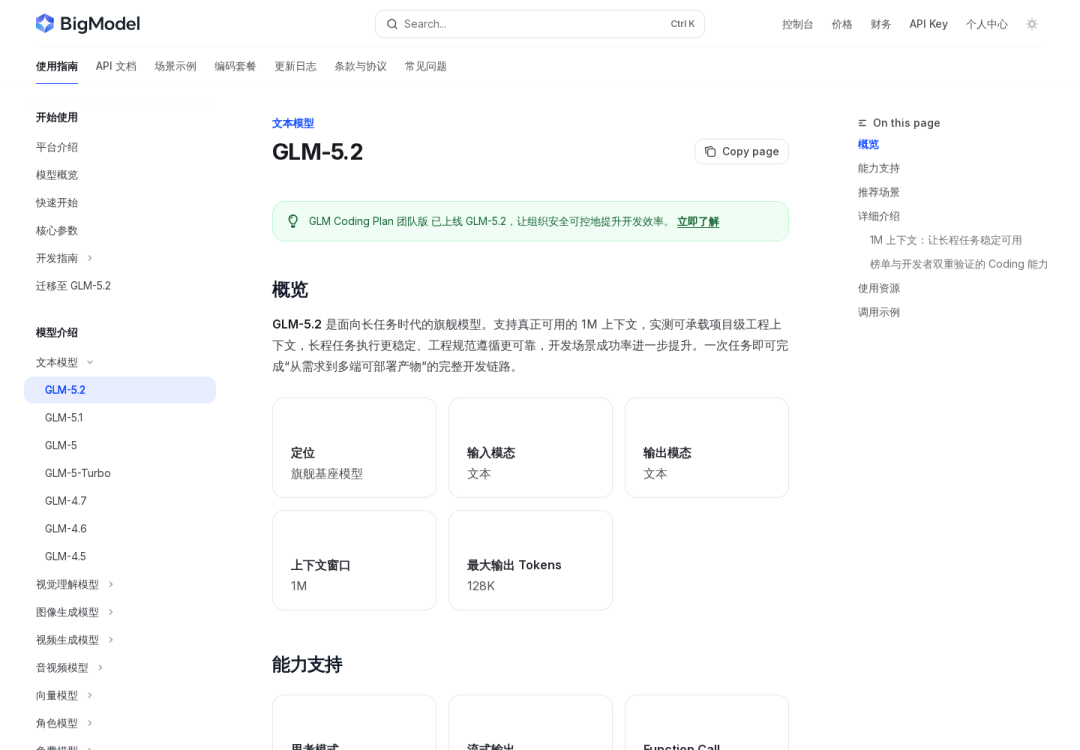Focus the Search input field
The height and width of the screenshot is (750, 1080).
click(x=540, y=24)
